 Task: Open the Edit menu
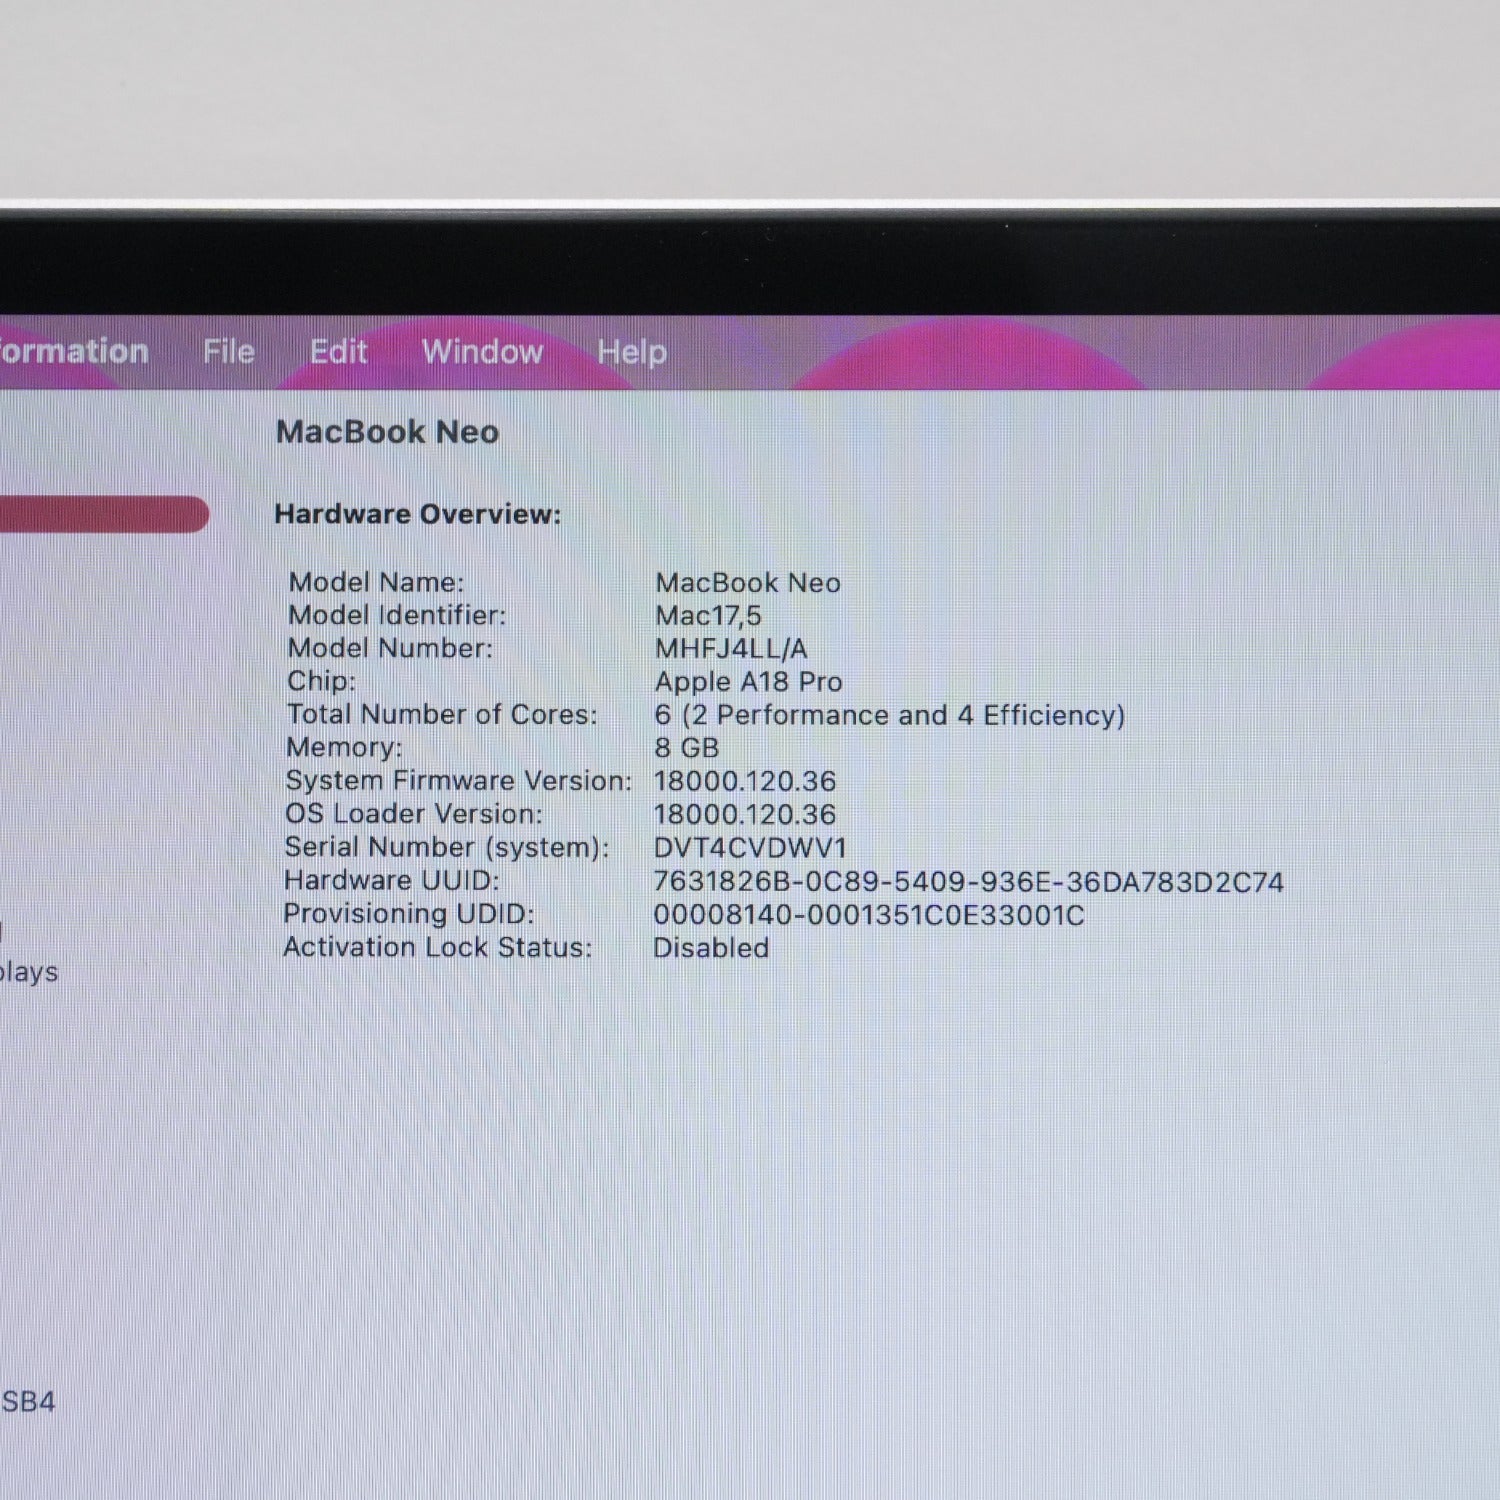point(338,351)
